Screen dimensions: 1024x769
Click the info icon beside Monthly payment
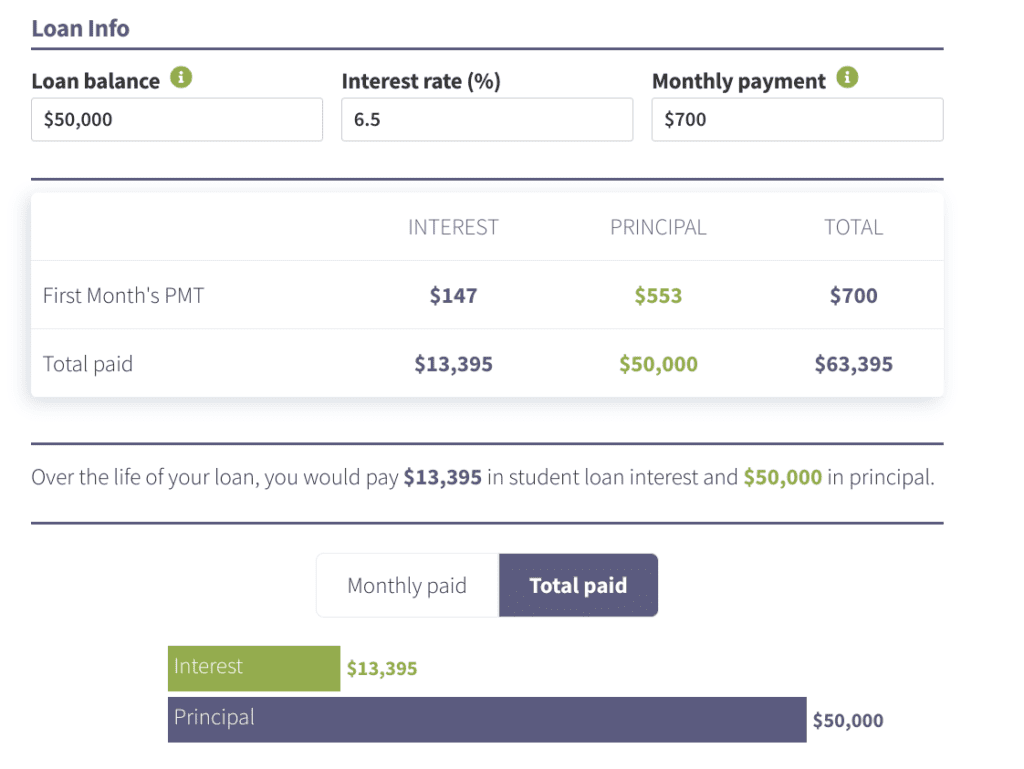click(847, 78)
